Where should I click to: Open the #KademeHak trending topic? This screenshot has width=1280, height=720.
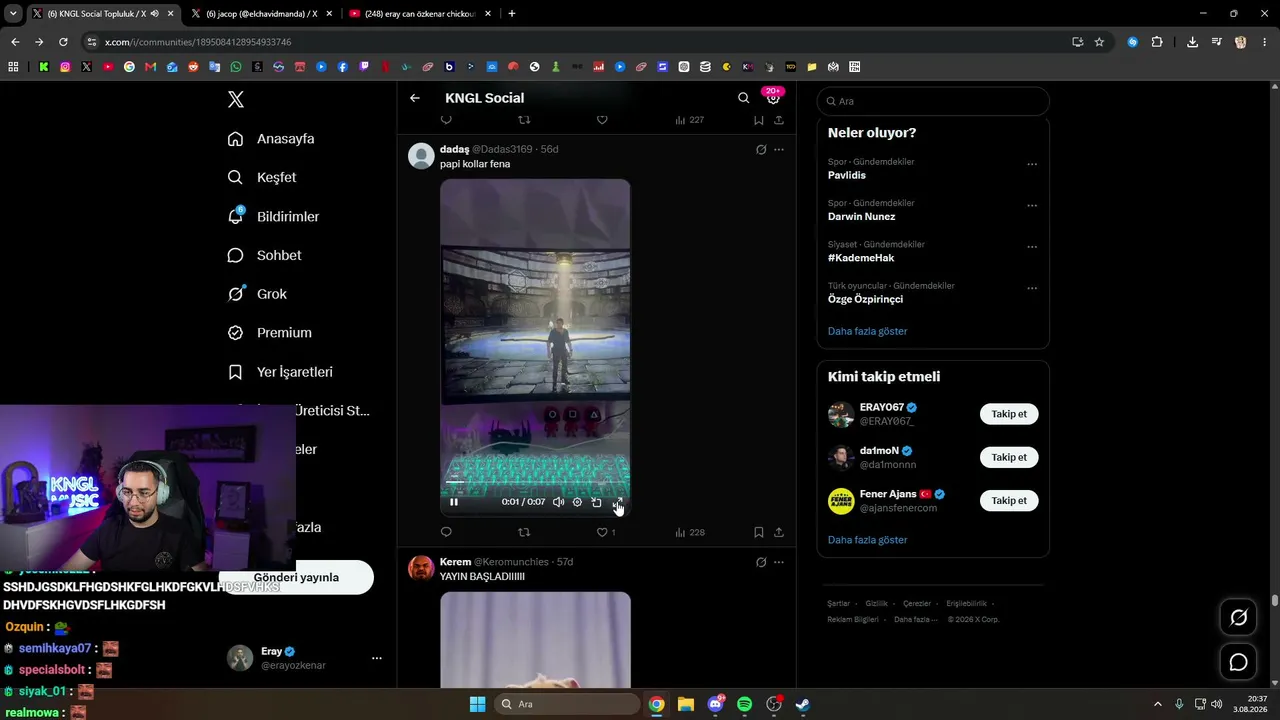[861, 258]
